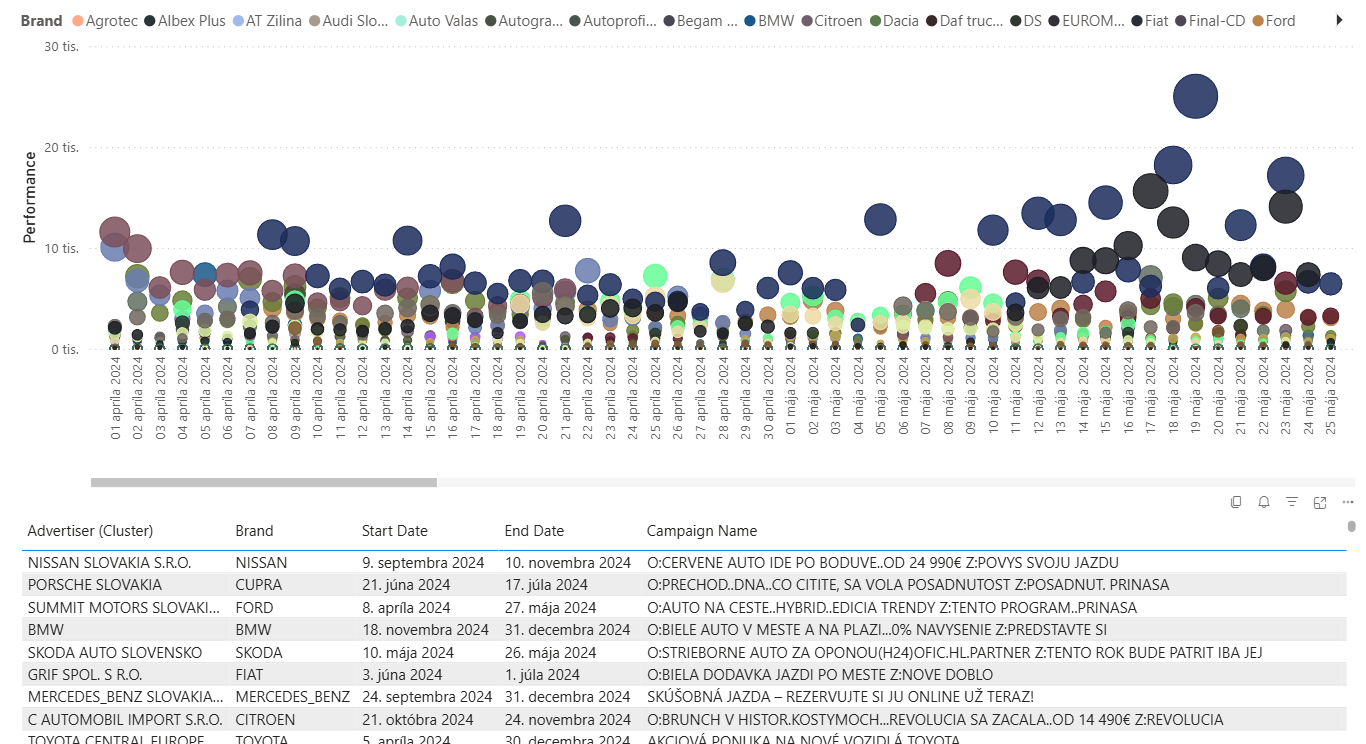Image resolution: width=1366 pixels, height=744 pixels.
Task: Select the CITROEN brand cell in the table
Action: (x=266, y=720)
